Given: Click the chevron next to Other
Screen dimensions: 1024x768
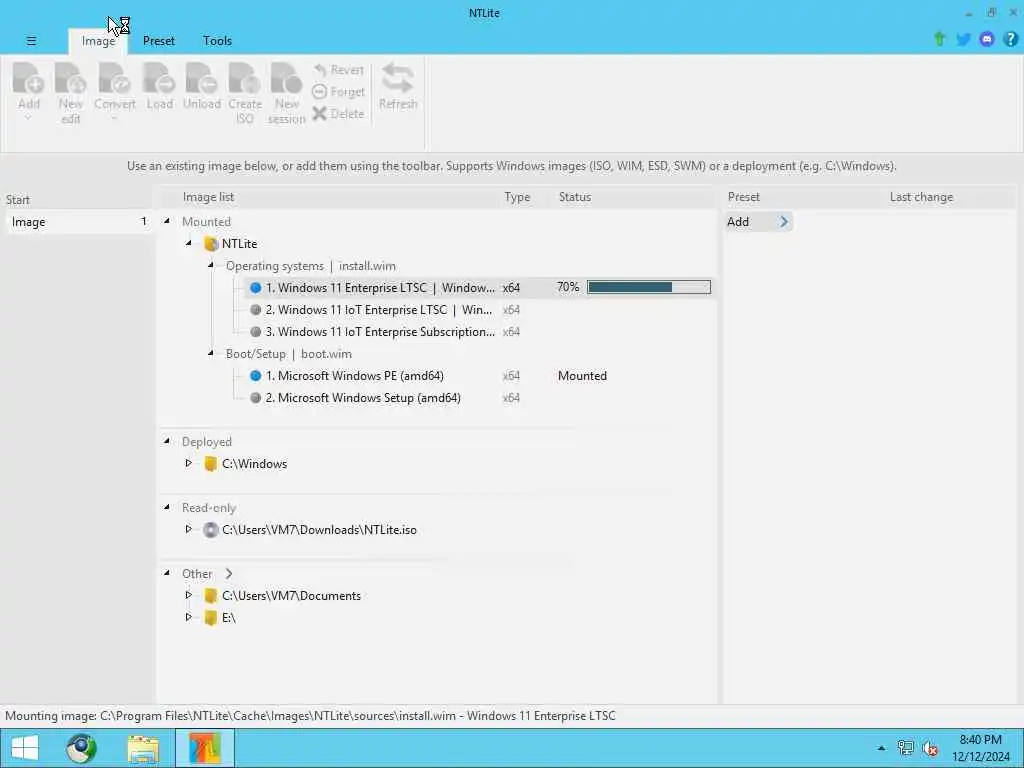Looking at the screenshot, I should [x=229, y=573].
